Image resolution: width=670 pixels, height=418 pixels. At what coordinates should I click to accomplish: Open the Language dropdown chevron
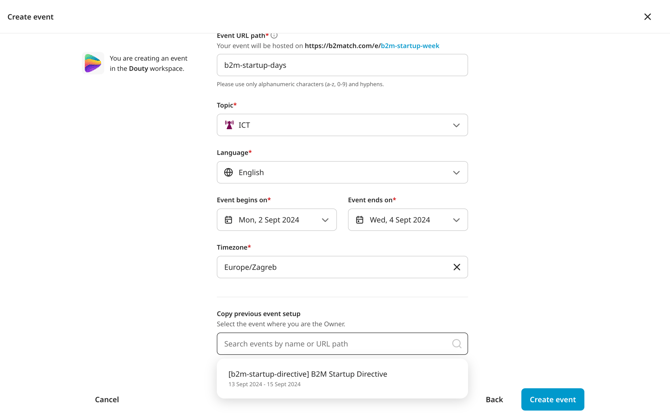click(x=456, y=173)
